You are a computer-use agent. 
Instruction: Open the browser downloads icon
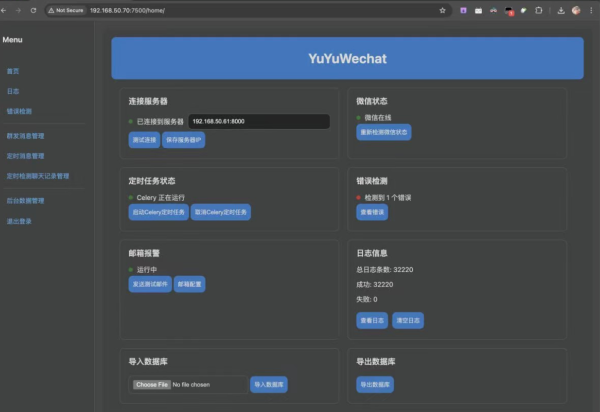[x=561, y=10]
